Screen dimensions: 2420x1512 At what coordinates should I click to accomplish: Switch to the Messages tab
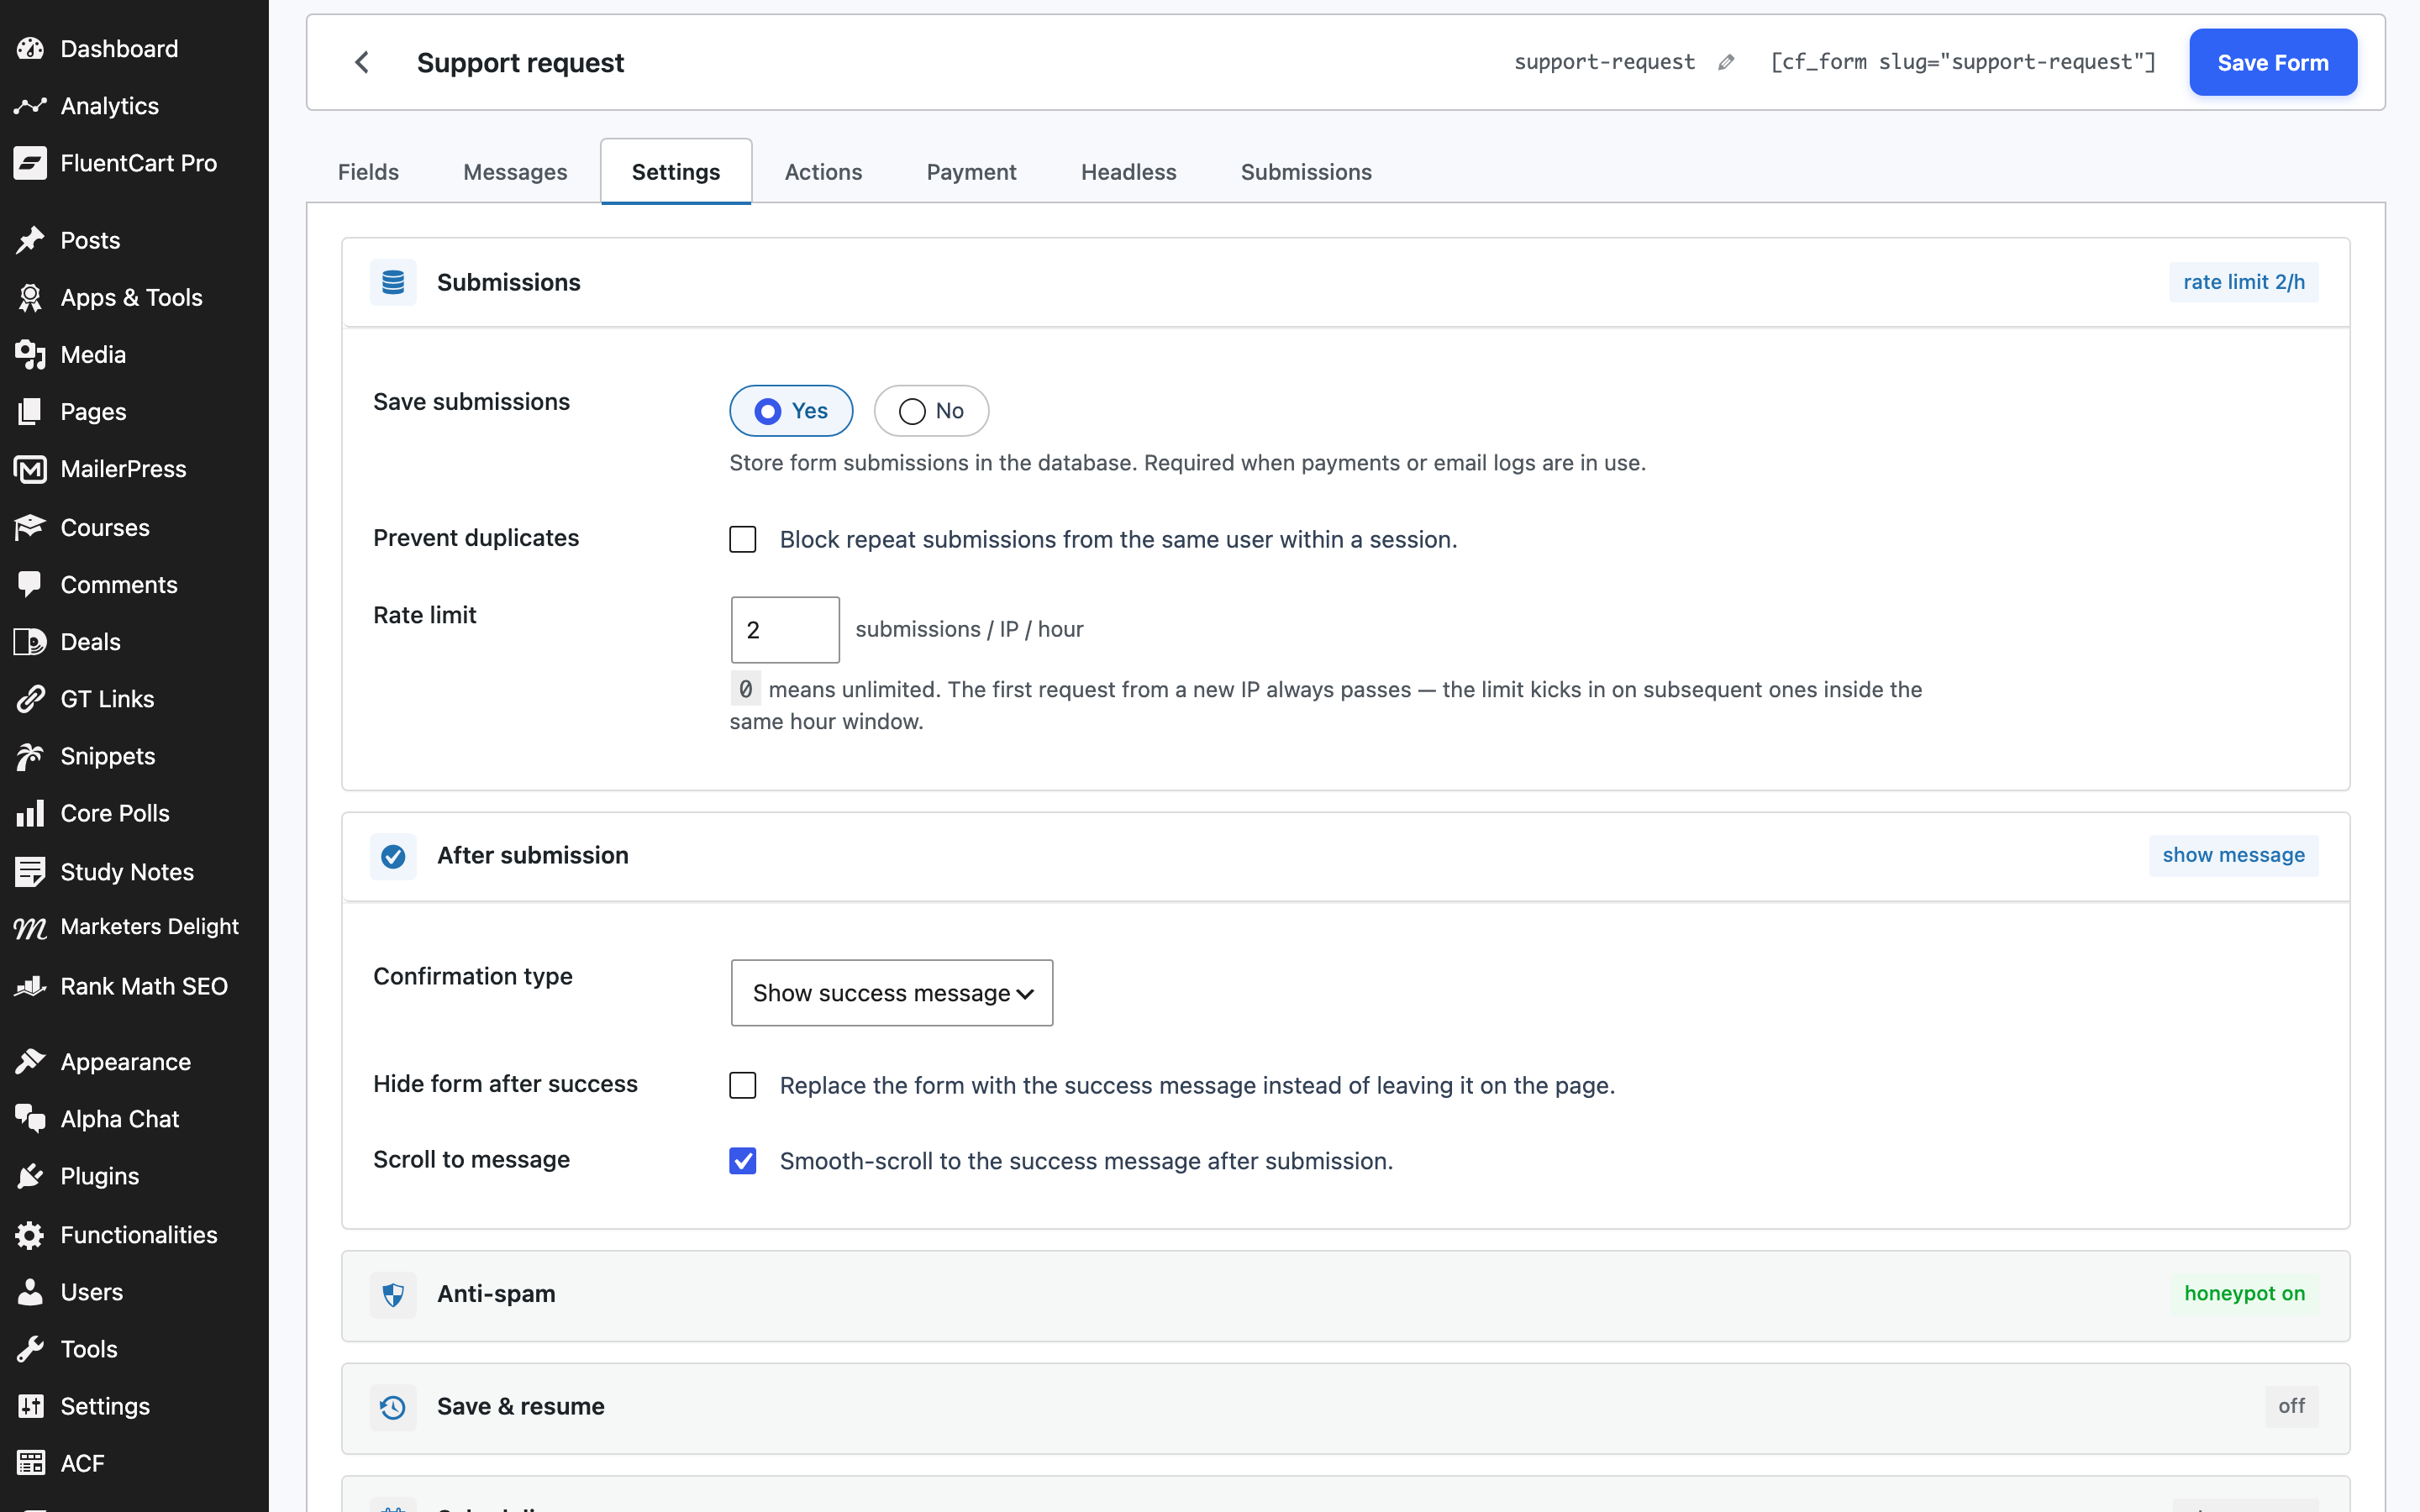pyautogui.click(x=515, y=172)
